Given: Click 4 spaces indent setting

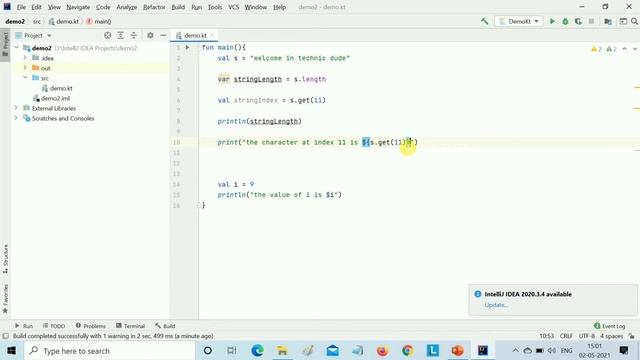Looking at the screenshot, I should 611,336.
